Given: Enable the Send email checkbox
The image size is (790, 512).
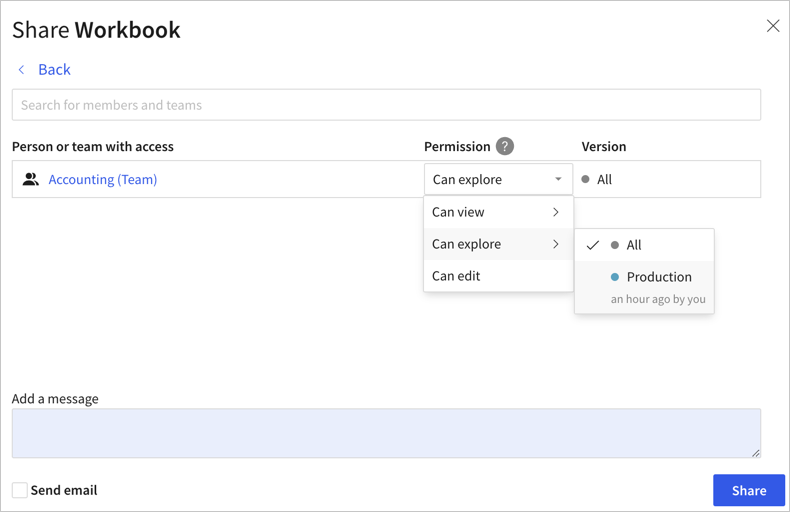Looking at the screenshot, I should pyautogui.click(x=20, y=490).
